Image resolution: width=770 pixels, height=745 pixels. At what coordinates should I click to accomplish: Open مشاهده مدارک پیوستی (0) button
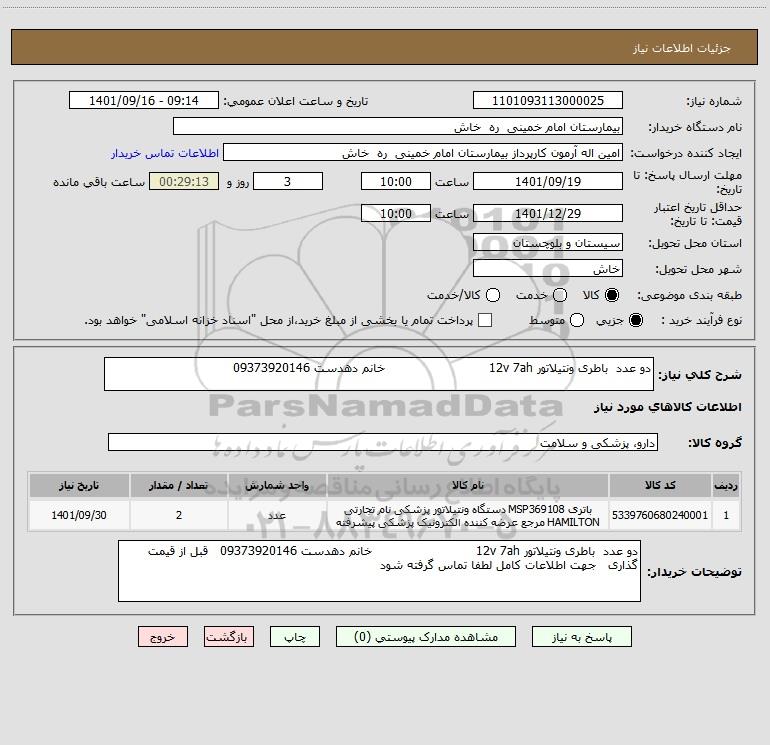[x=426, y=637]
